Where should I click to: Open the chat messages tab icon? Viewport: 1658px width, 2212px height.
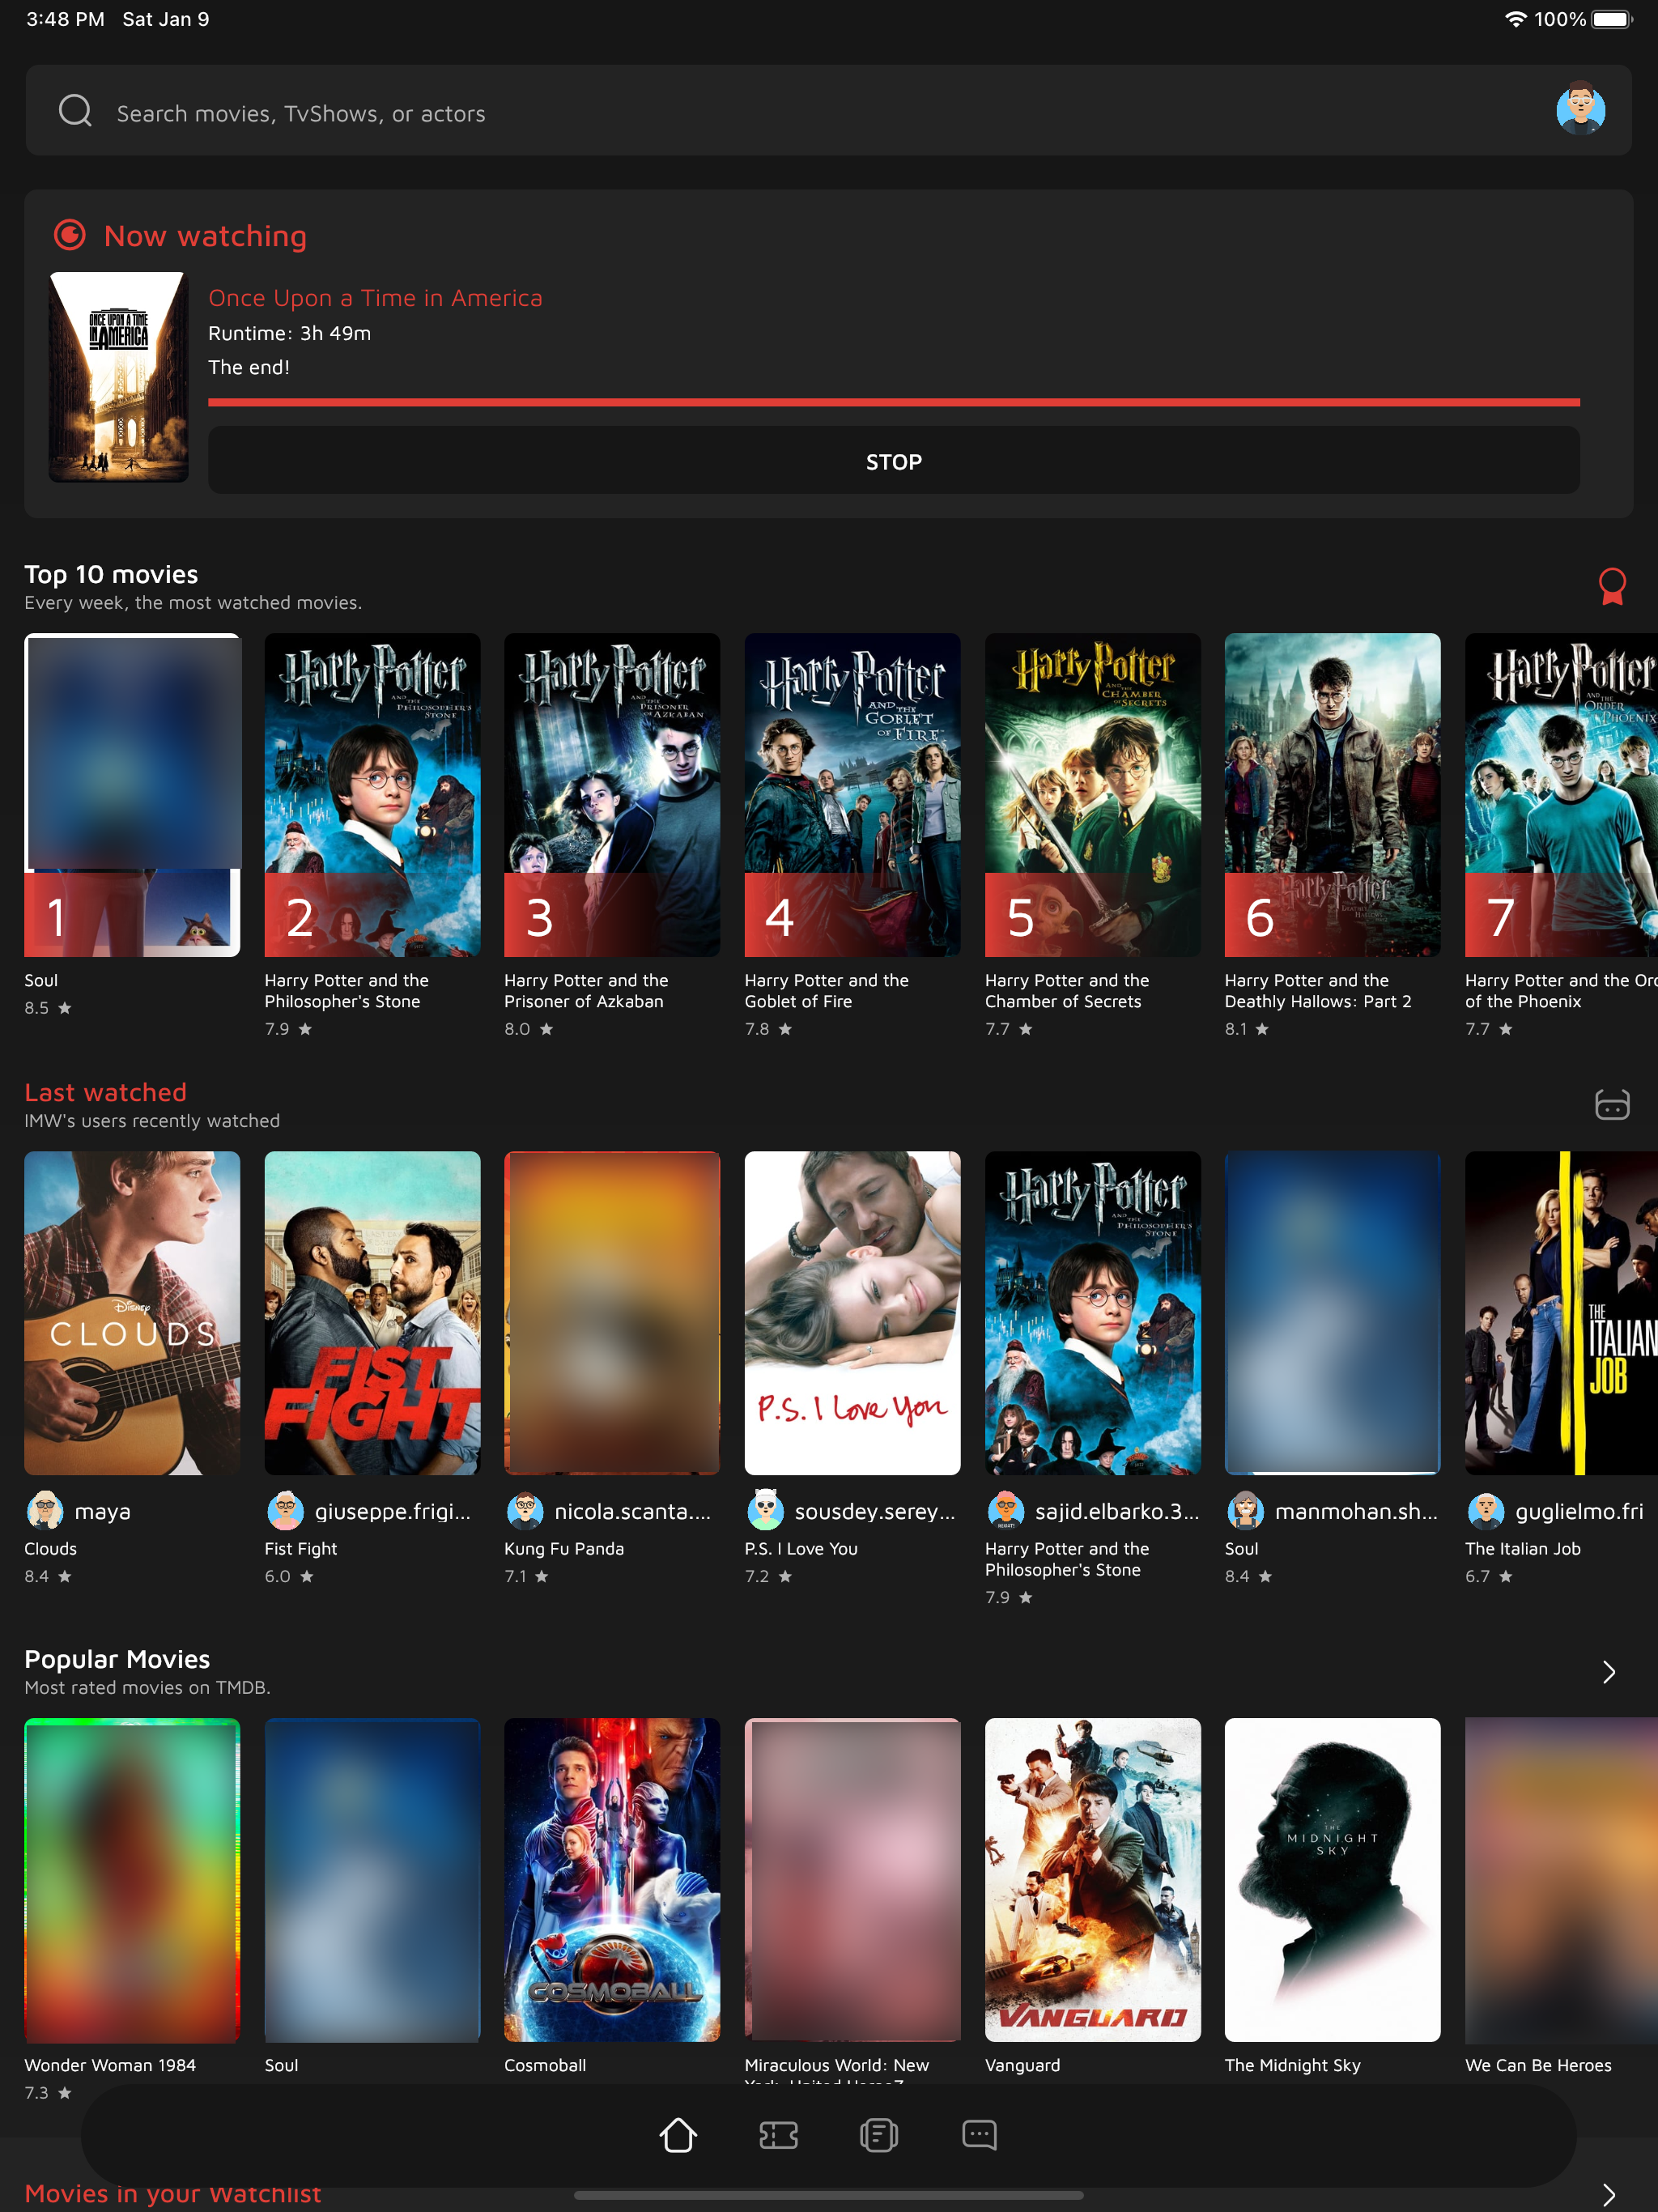point(979,2135)
